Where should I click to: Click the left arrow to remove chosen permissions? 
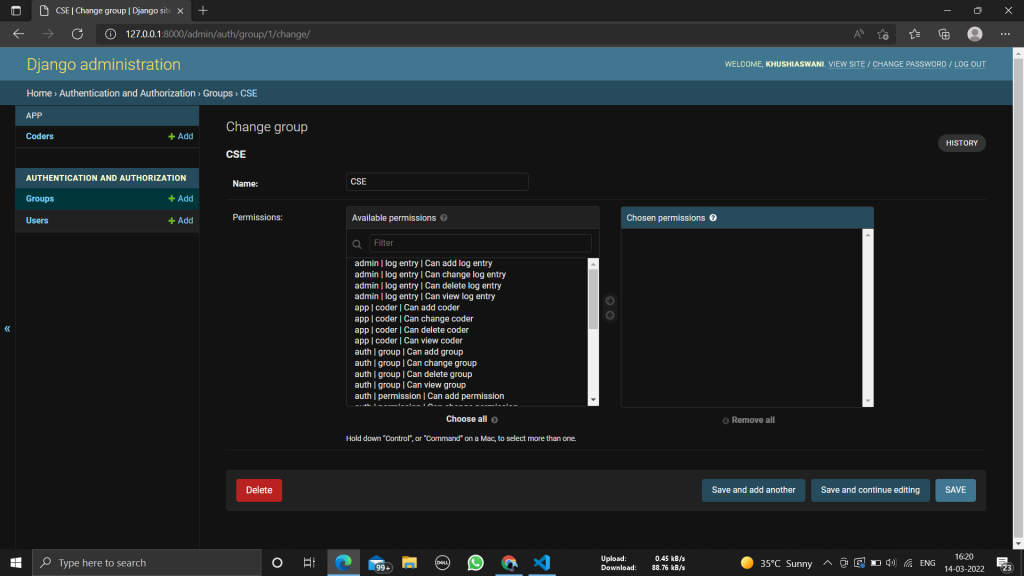tap(610, 315)
